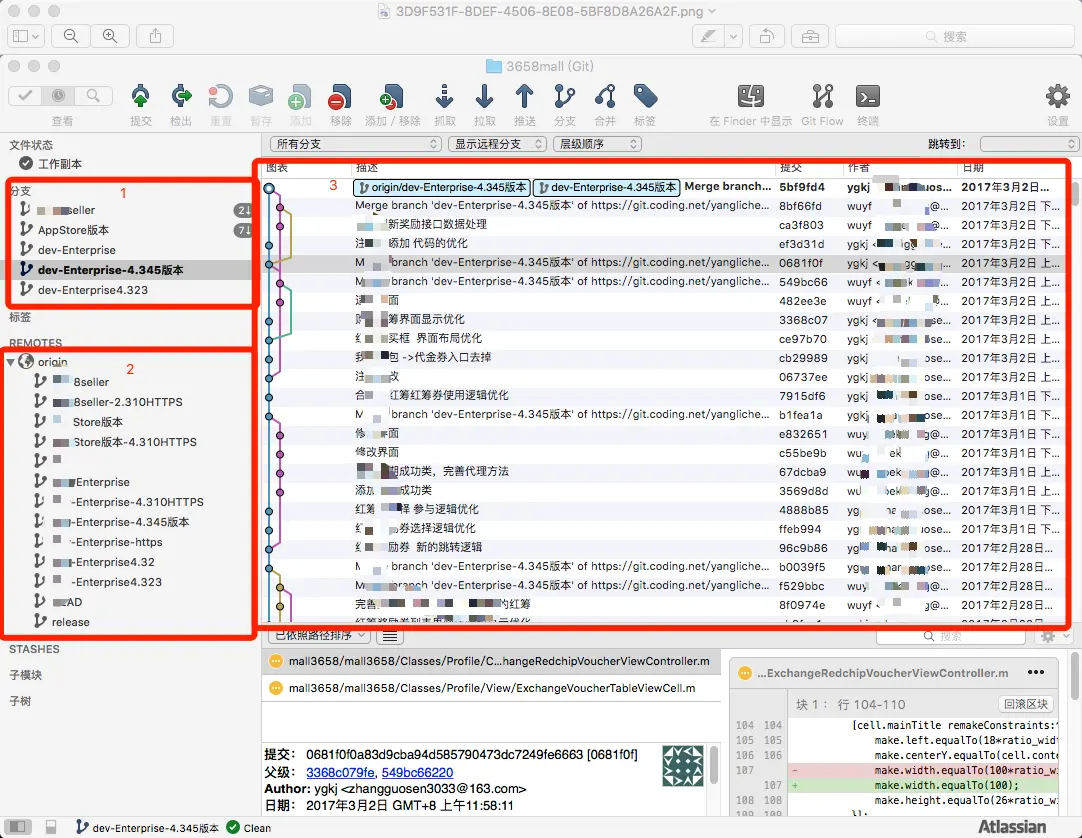
Task: Click Preview's rotate icon
Action: [x=766, y=36]
